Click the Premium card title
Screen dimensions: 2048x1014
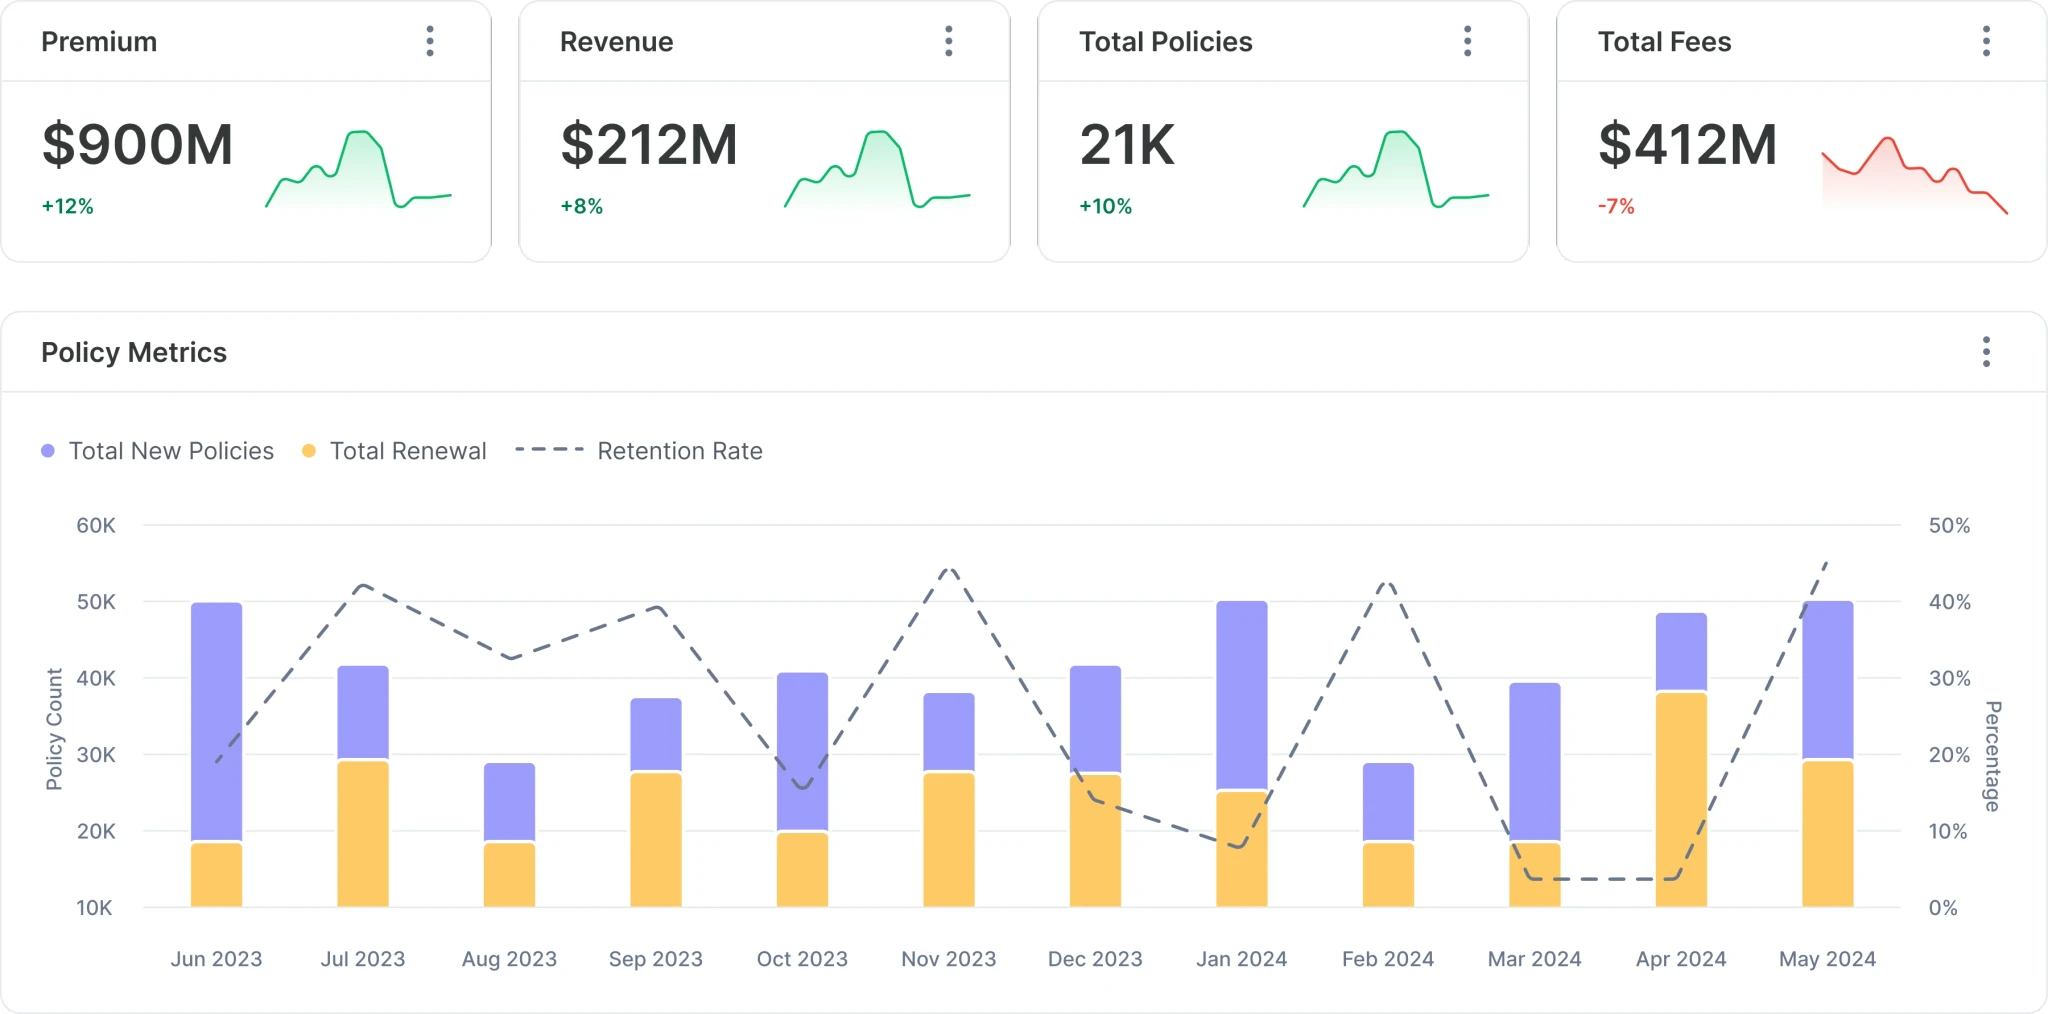[99, 42]
